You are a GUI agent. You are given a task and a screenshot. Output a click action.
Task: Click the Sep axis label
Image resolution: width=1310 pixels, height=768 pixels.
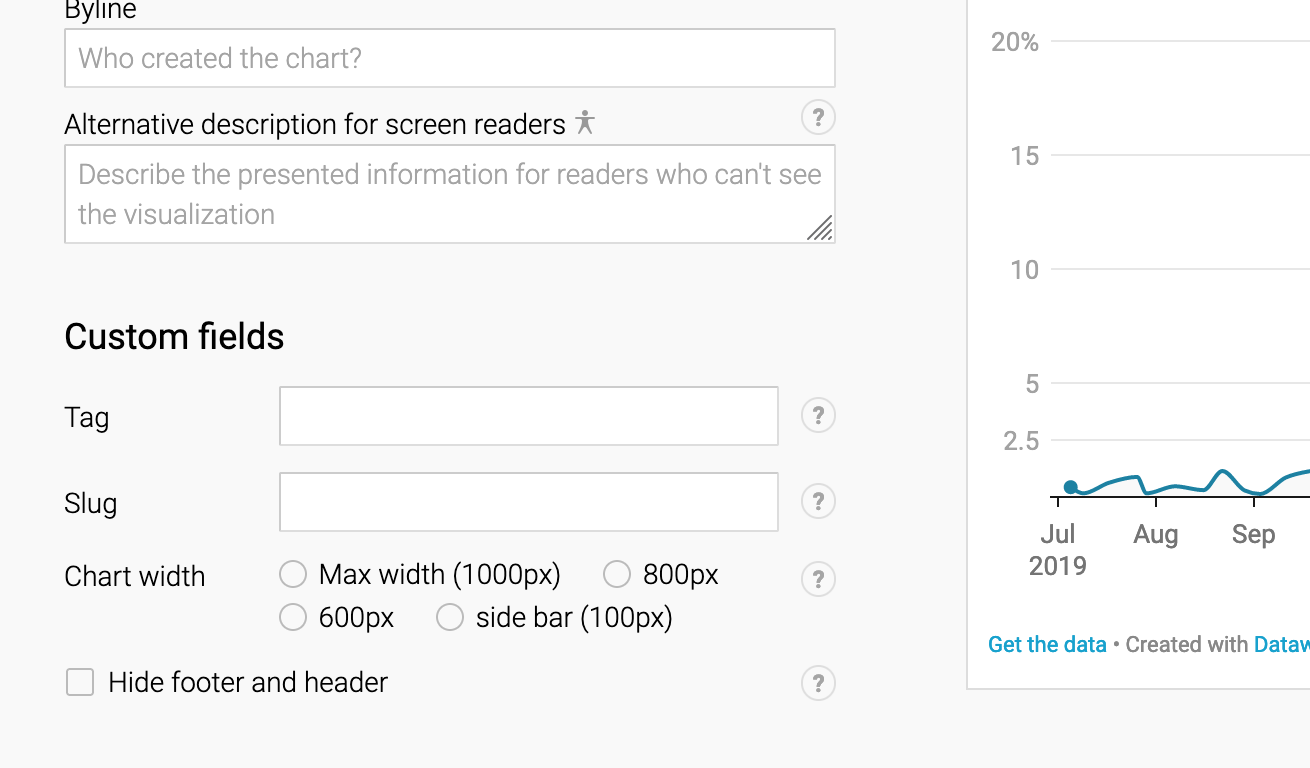tap(1253, 535)
